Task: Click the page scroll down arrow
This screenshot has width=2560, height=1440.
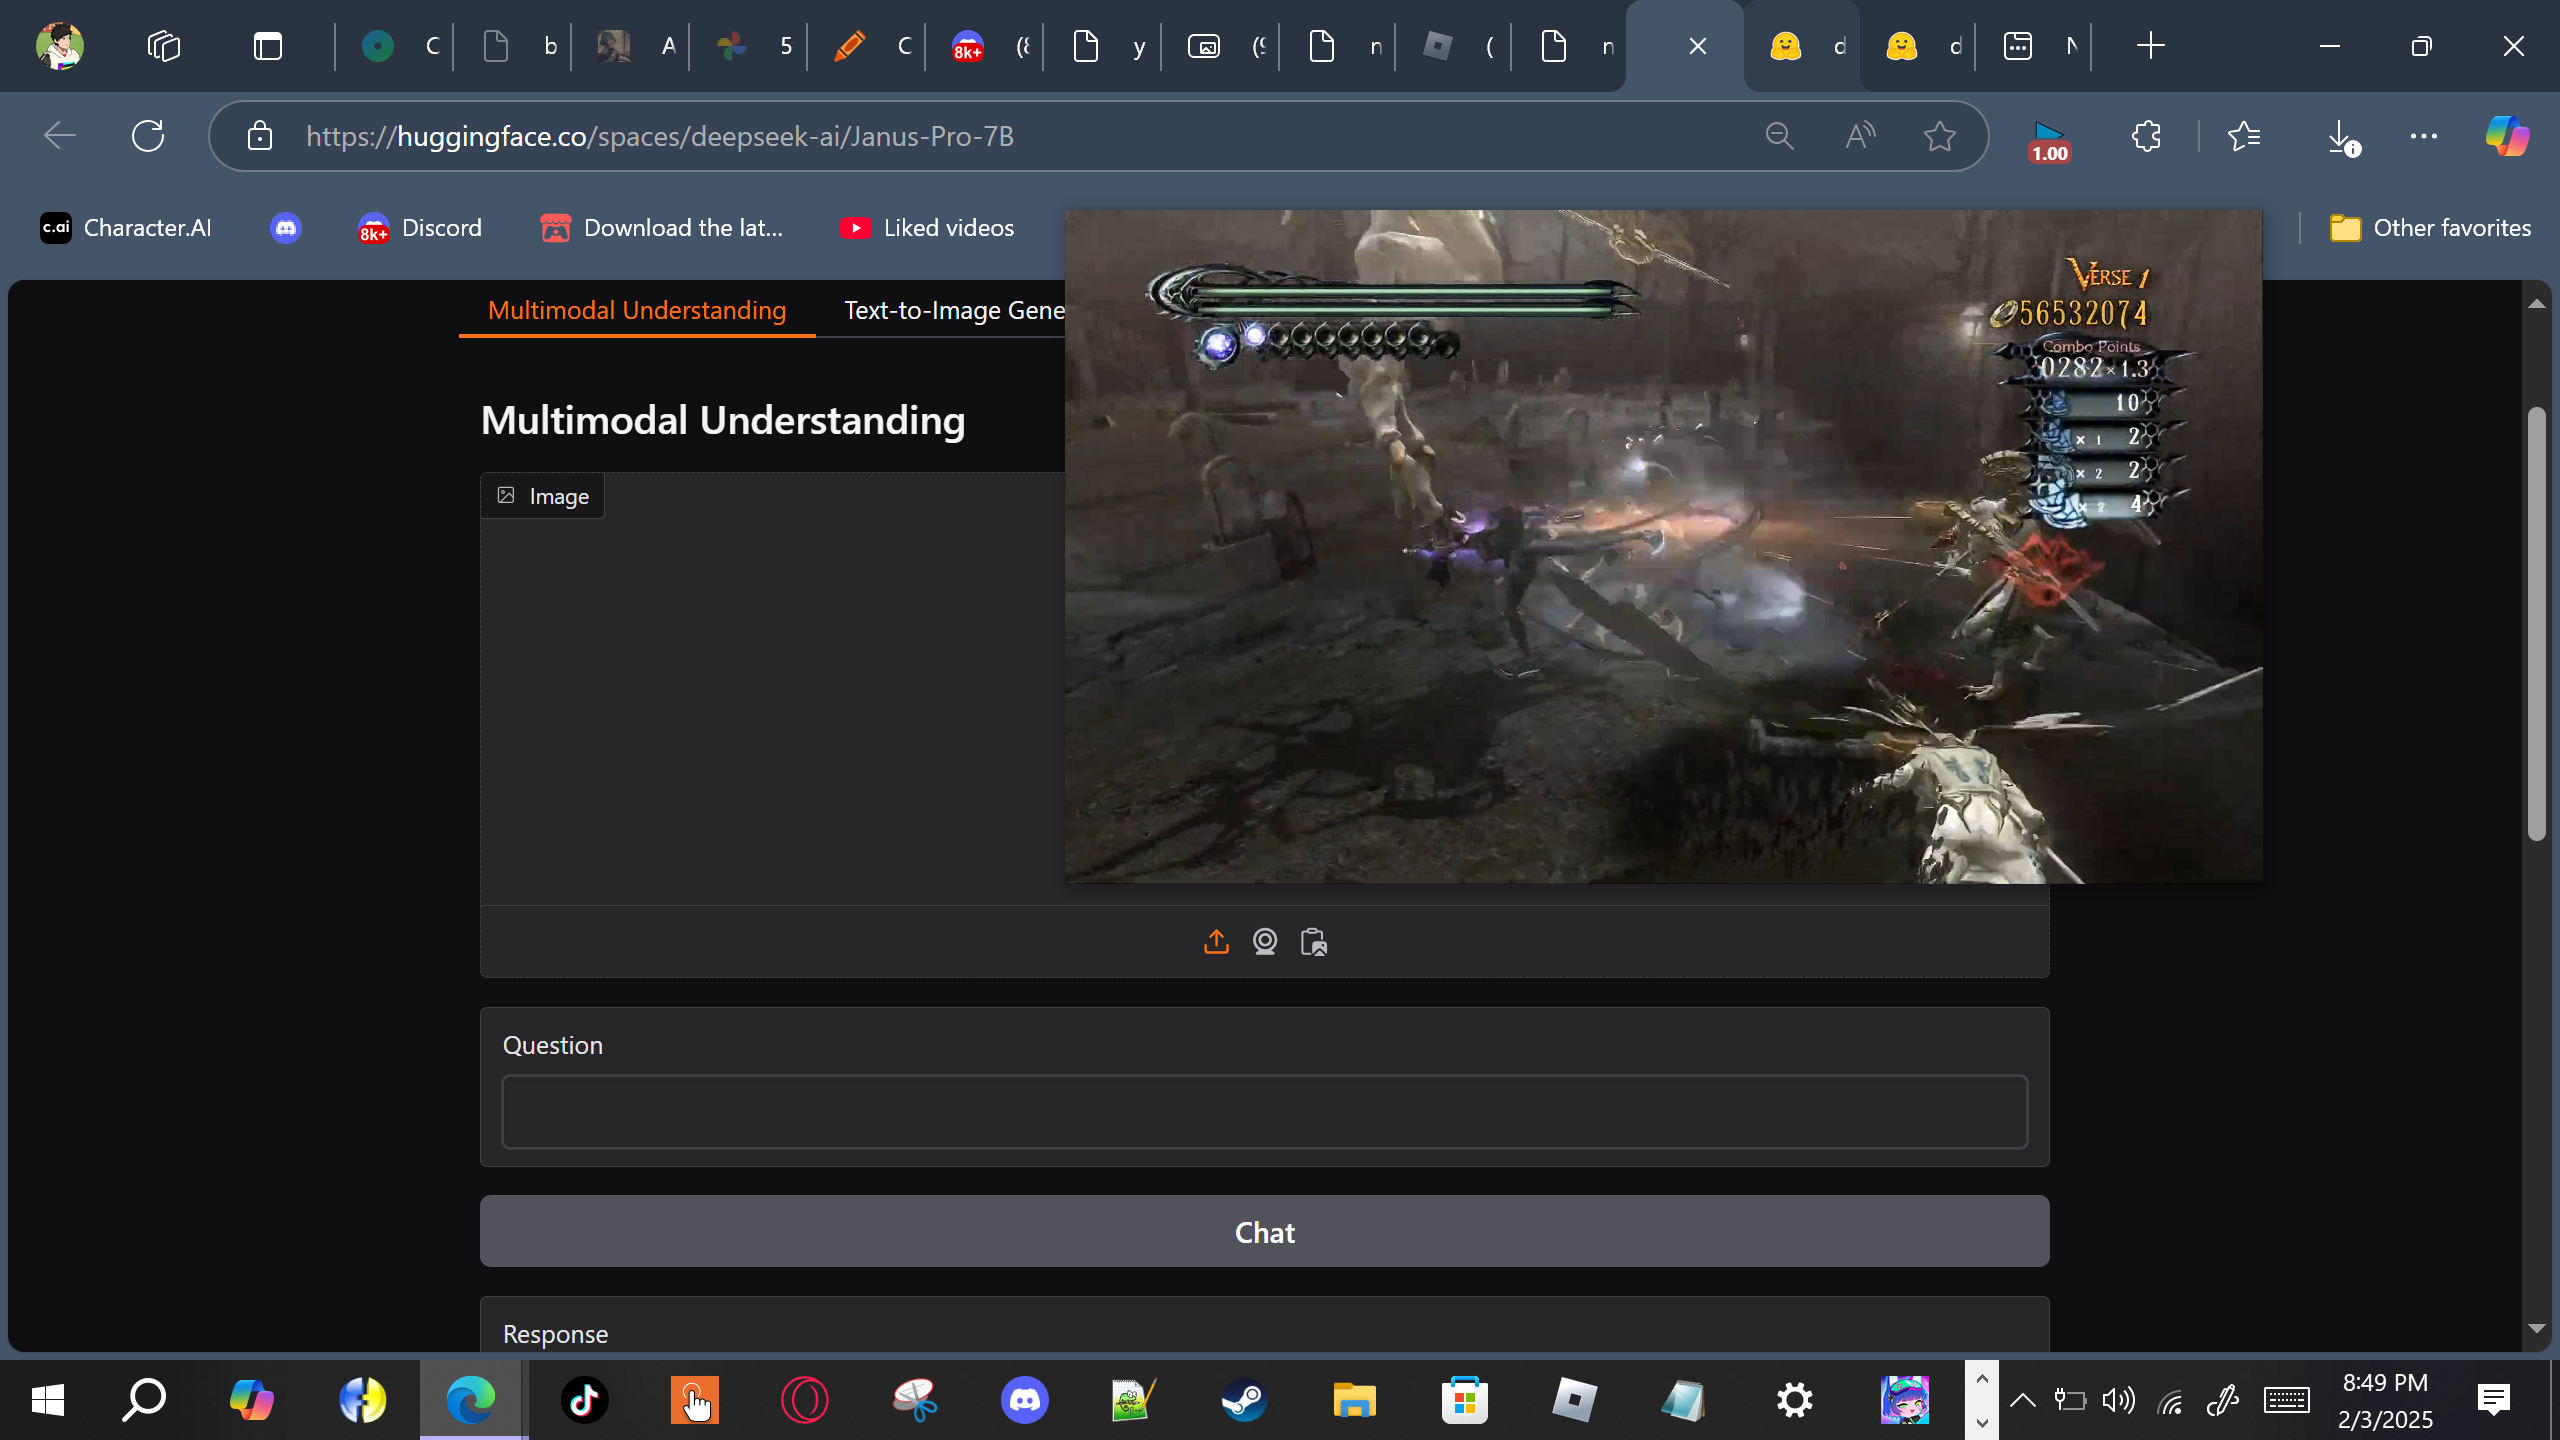Action: tap(2536, 1328)
